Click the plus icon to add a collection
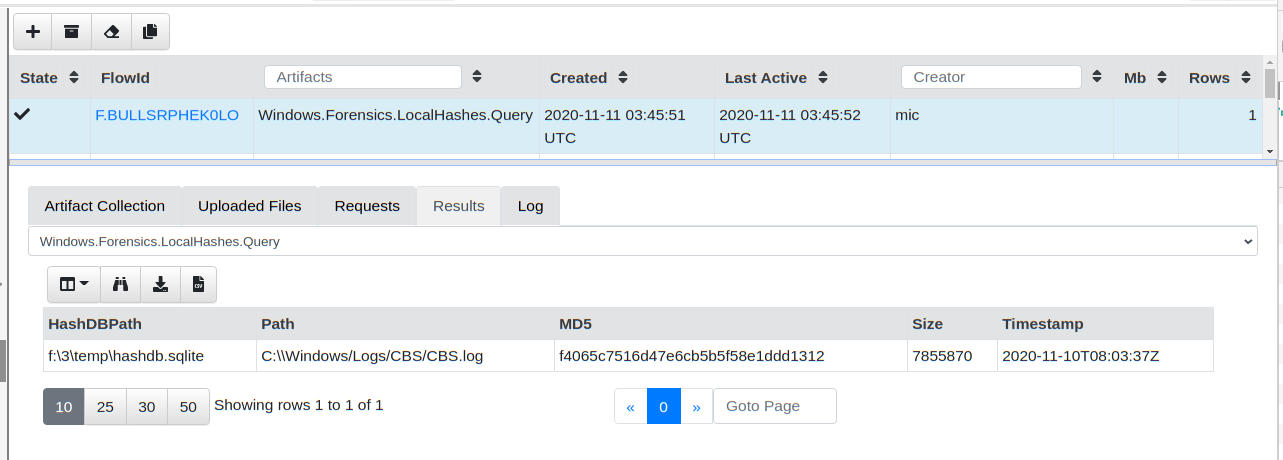 click(32, 31)
